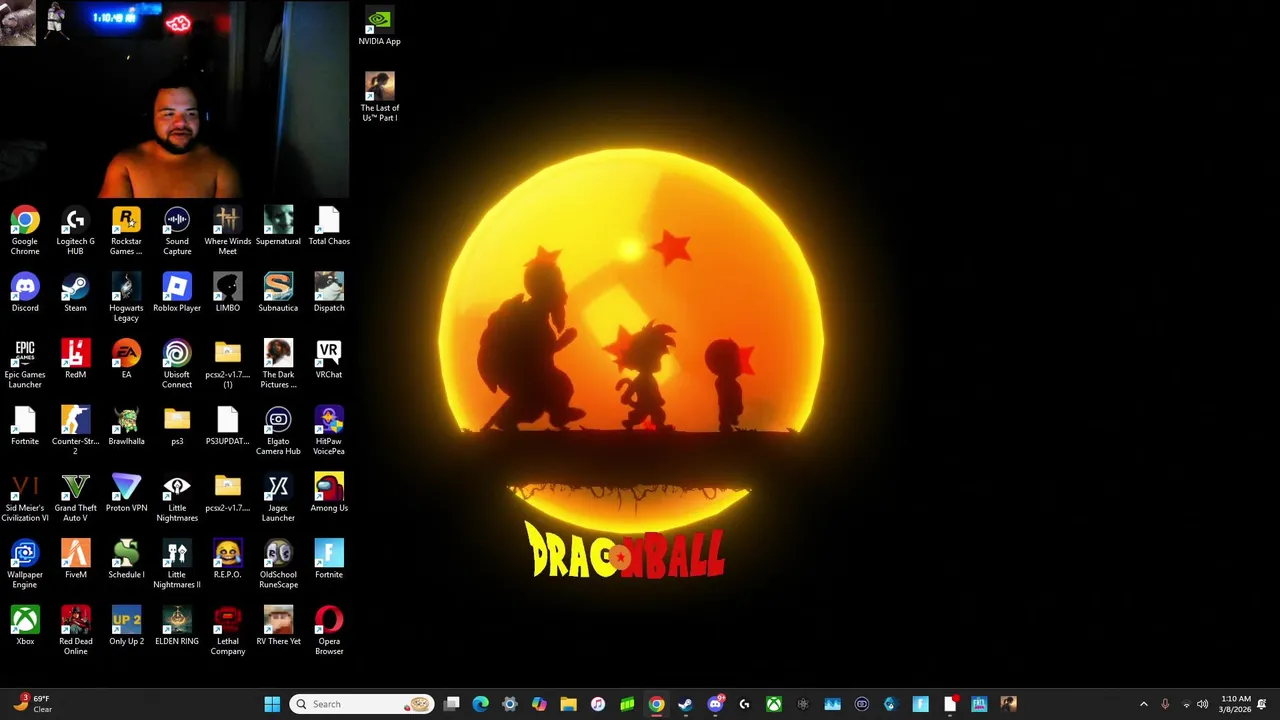Open Task View from the taskbar
The width and height of the screenshot is (1280, 720).
pyautogui.click(x=452, y=704)
